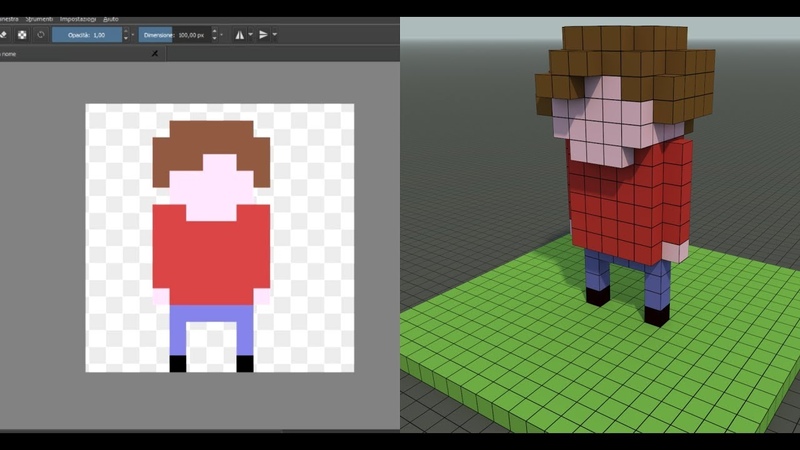Screen dimensions: 800x450
Task: Click the reload brush preset icon
Action: click(x=41, y=35)
